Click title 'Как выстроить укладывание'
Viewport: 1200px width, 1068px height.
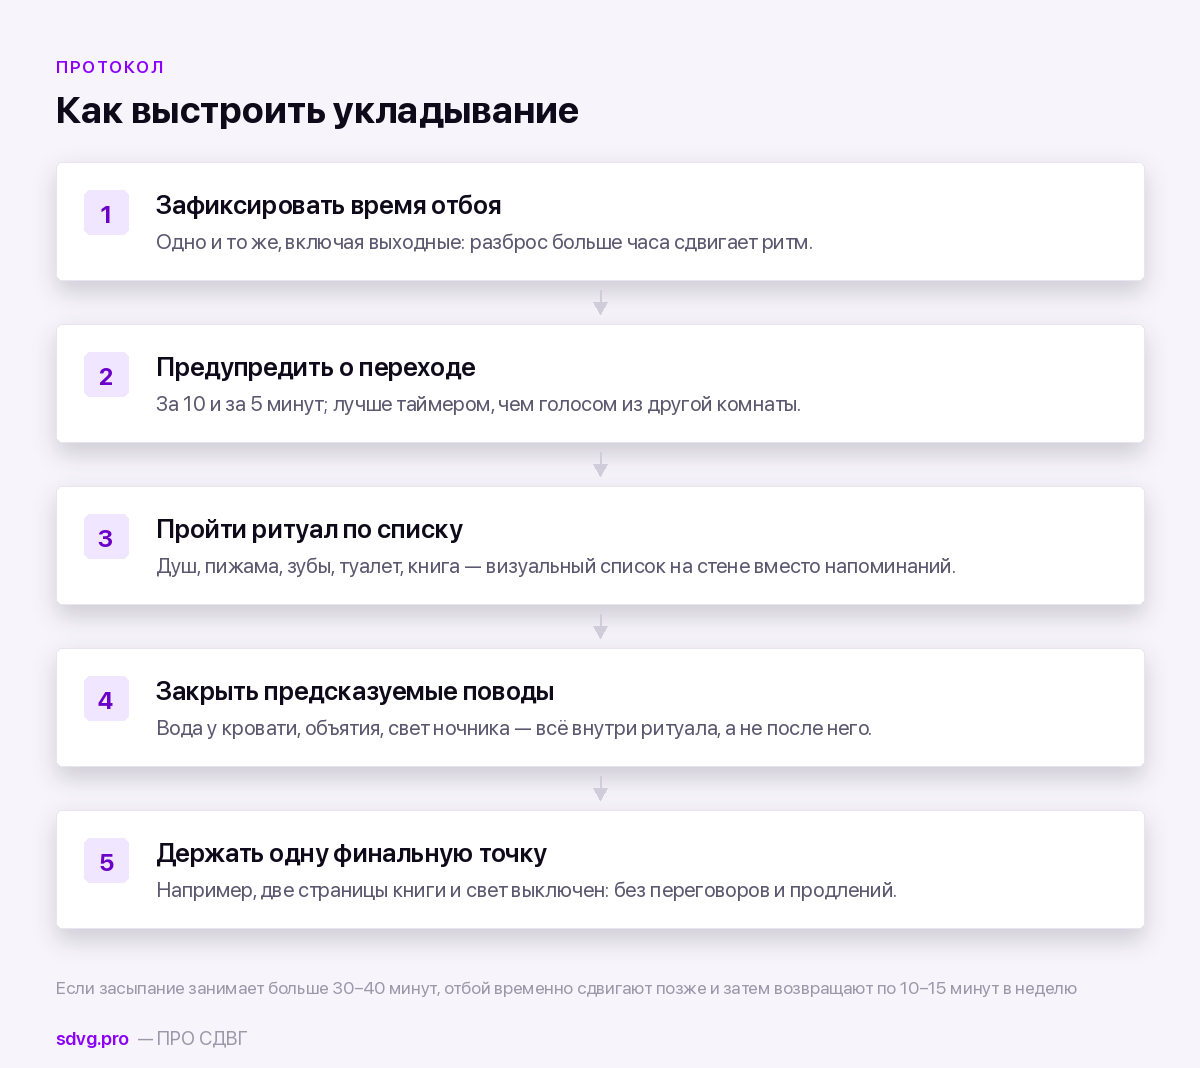pos(317,110)
